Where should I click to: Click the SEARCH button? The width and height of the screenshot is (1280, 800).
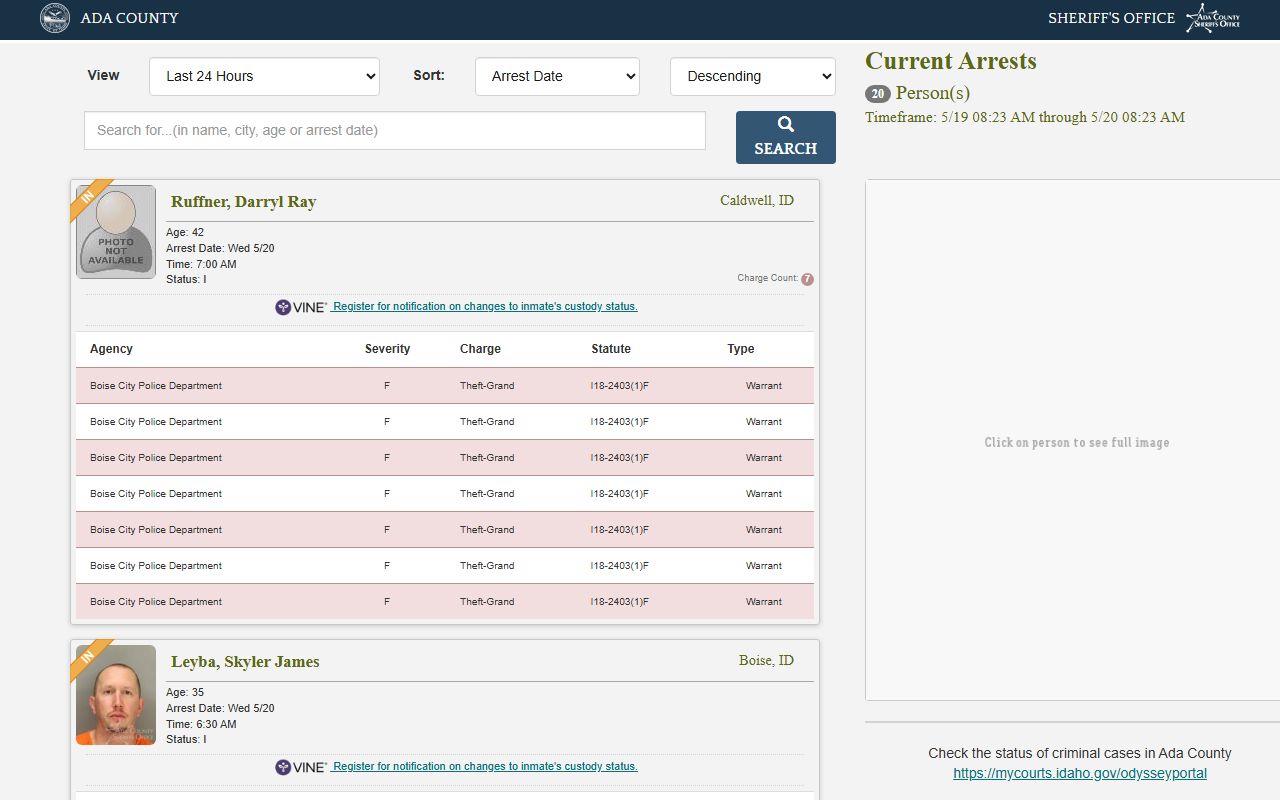click(786, 137)
